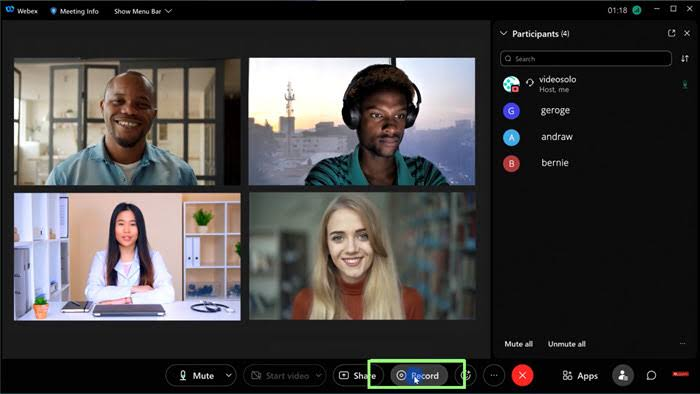Open the Apps panel
Image resolution: width=700 pixels, height=394 pixels.
click(x=580, y=376)
